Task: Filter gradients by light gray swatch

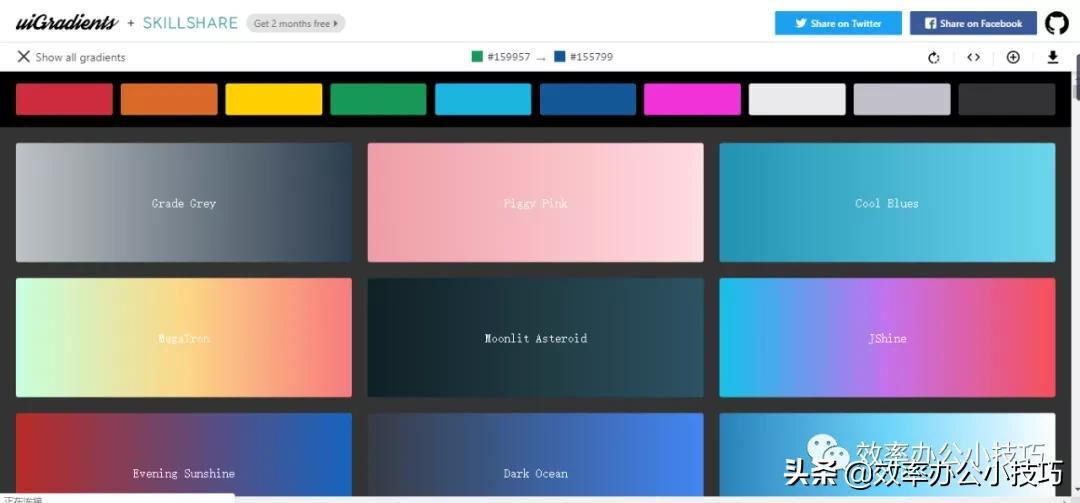Action: [902, 99]
